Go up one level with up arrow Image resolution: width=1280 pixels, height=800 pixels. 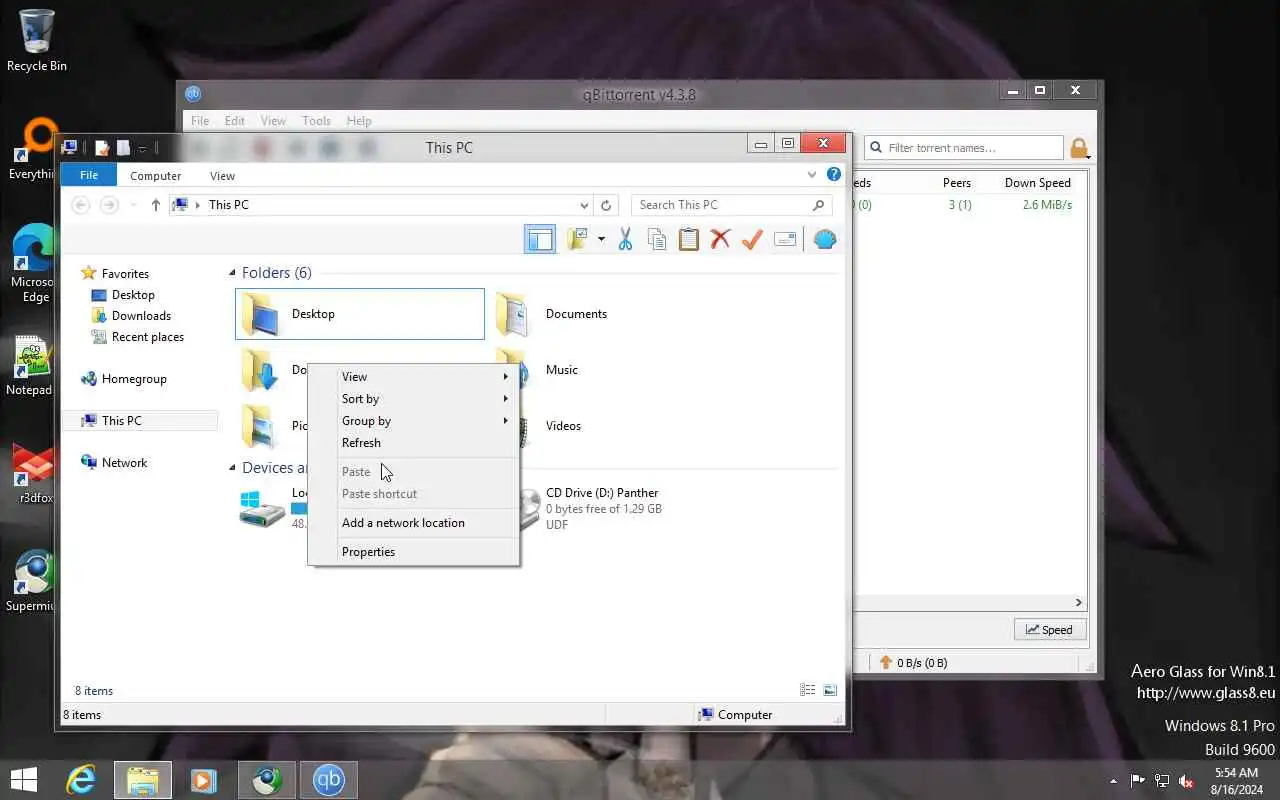[x=155, y=205]
